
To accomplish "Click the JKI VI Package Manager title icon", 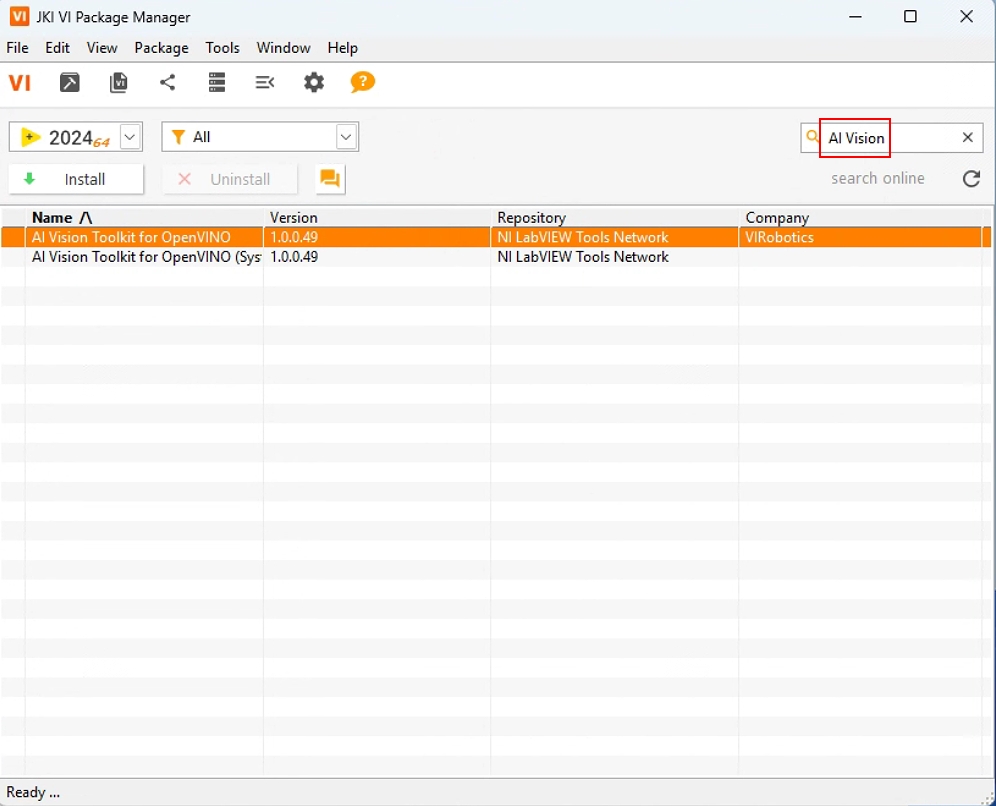I will [19, 16].
